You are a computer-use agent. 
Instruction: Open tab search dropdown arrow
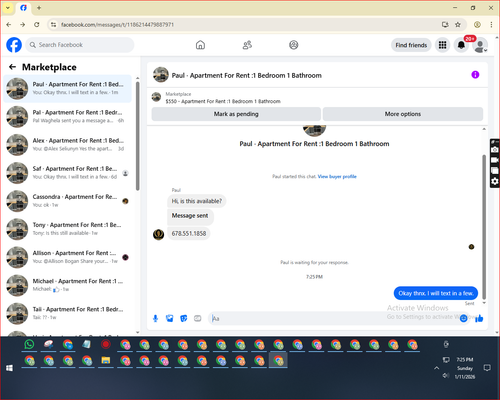tap(8, 8)
